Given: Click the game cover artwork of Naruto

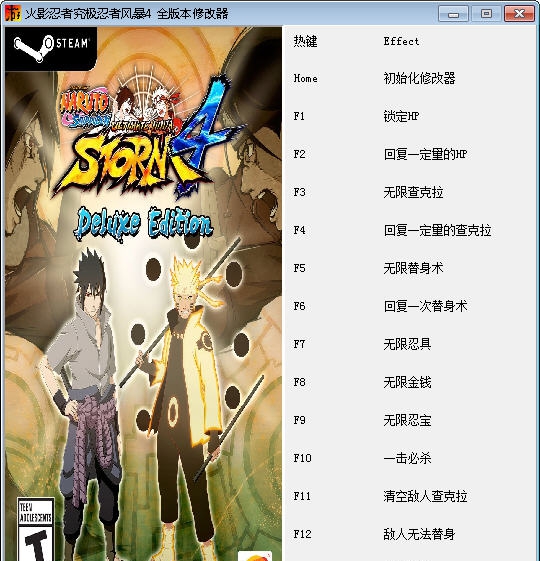Looking at the screenshot, I should click(143, 294).
